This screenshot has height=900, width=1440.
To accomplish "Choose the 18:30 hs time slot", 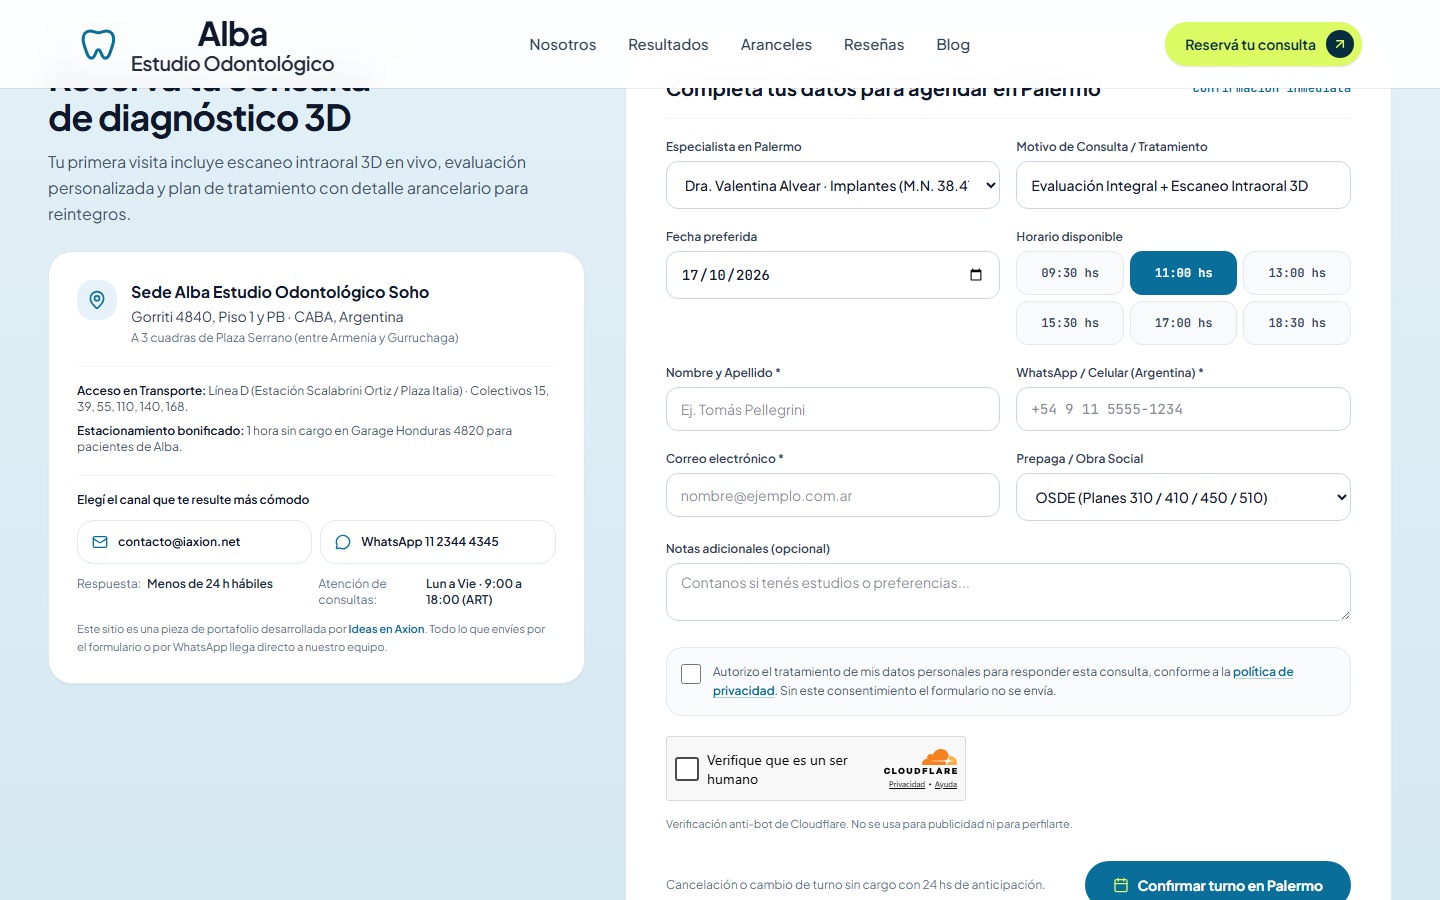I will [1297, 323].
